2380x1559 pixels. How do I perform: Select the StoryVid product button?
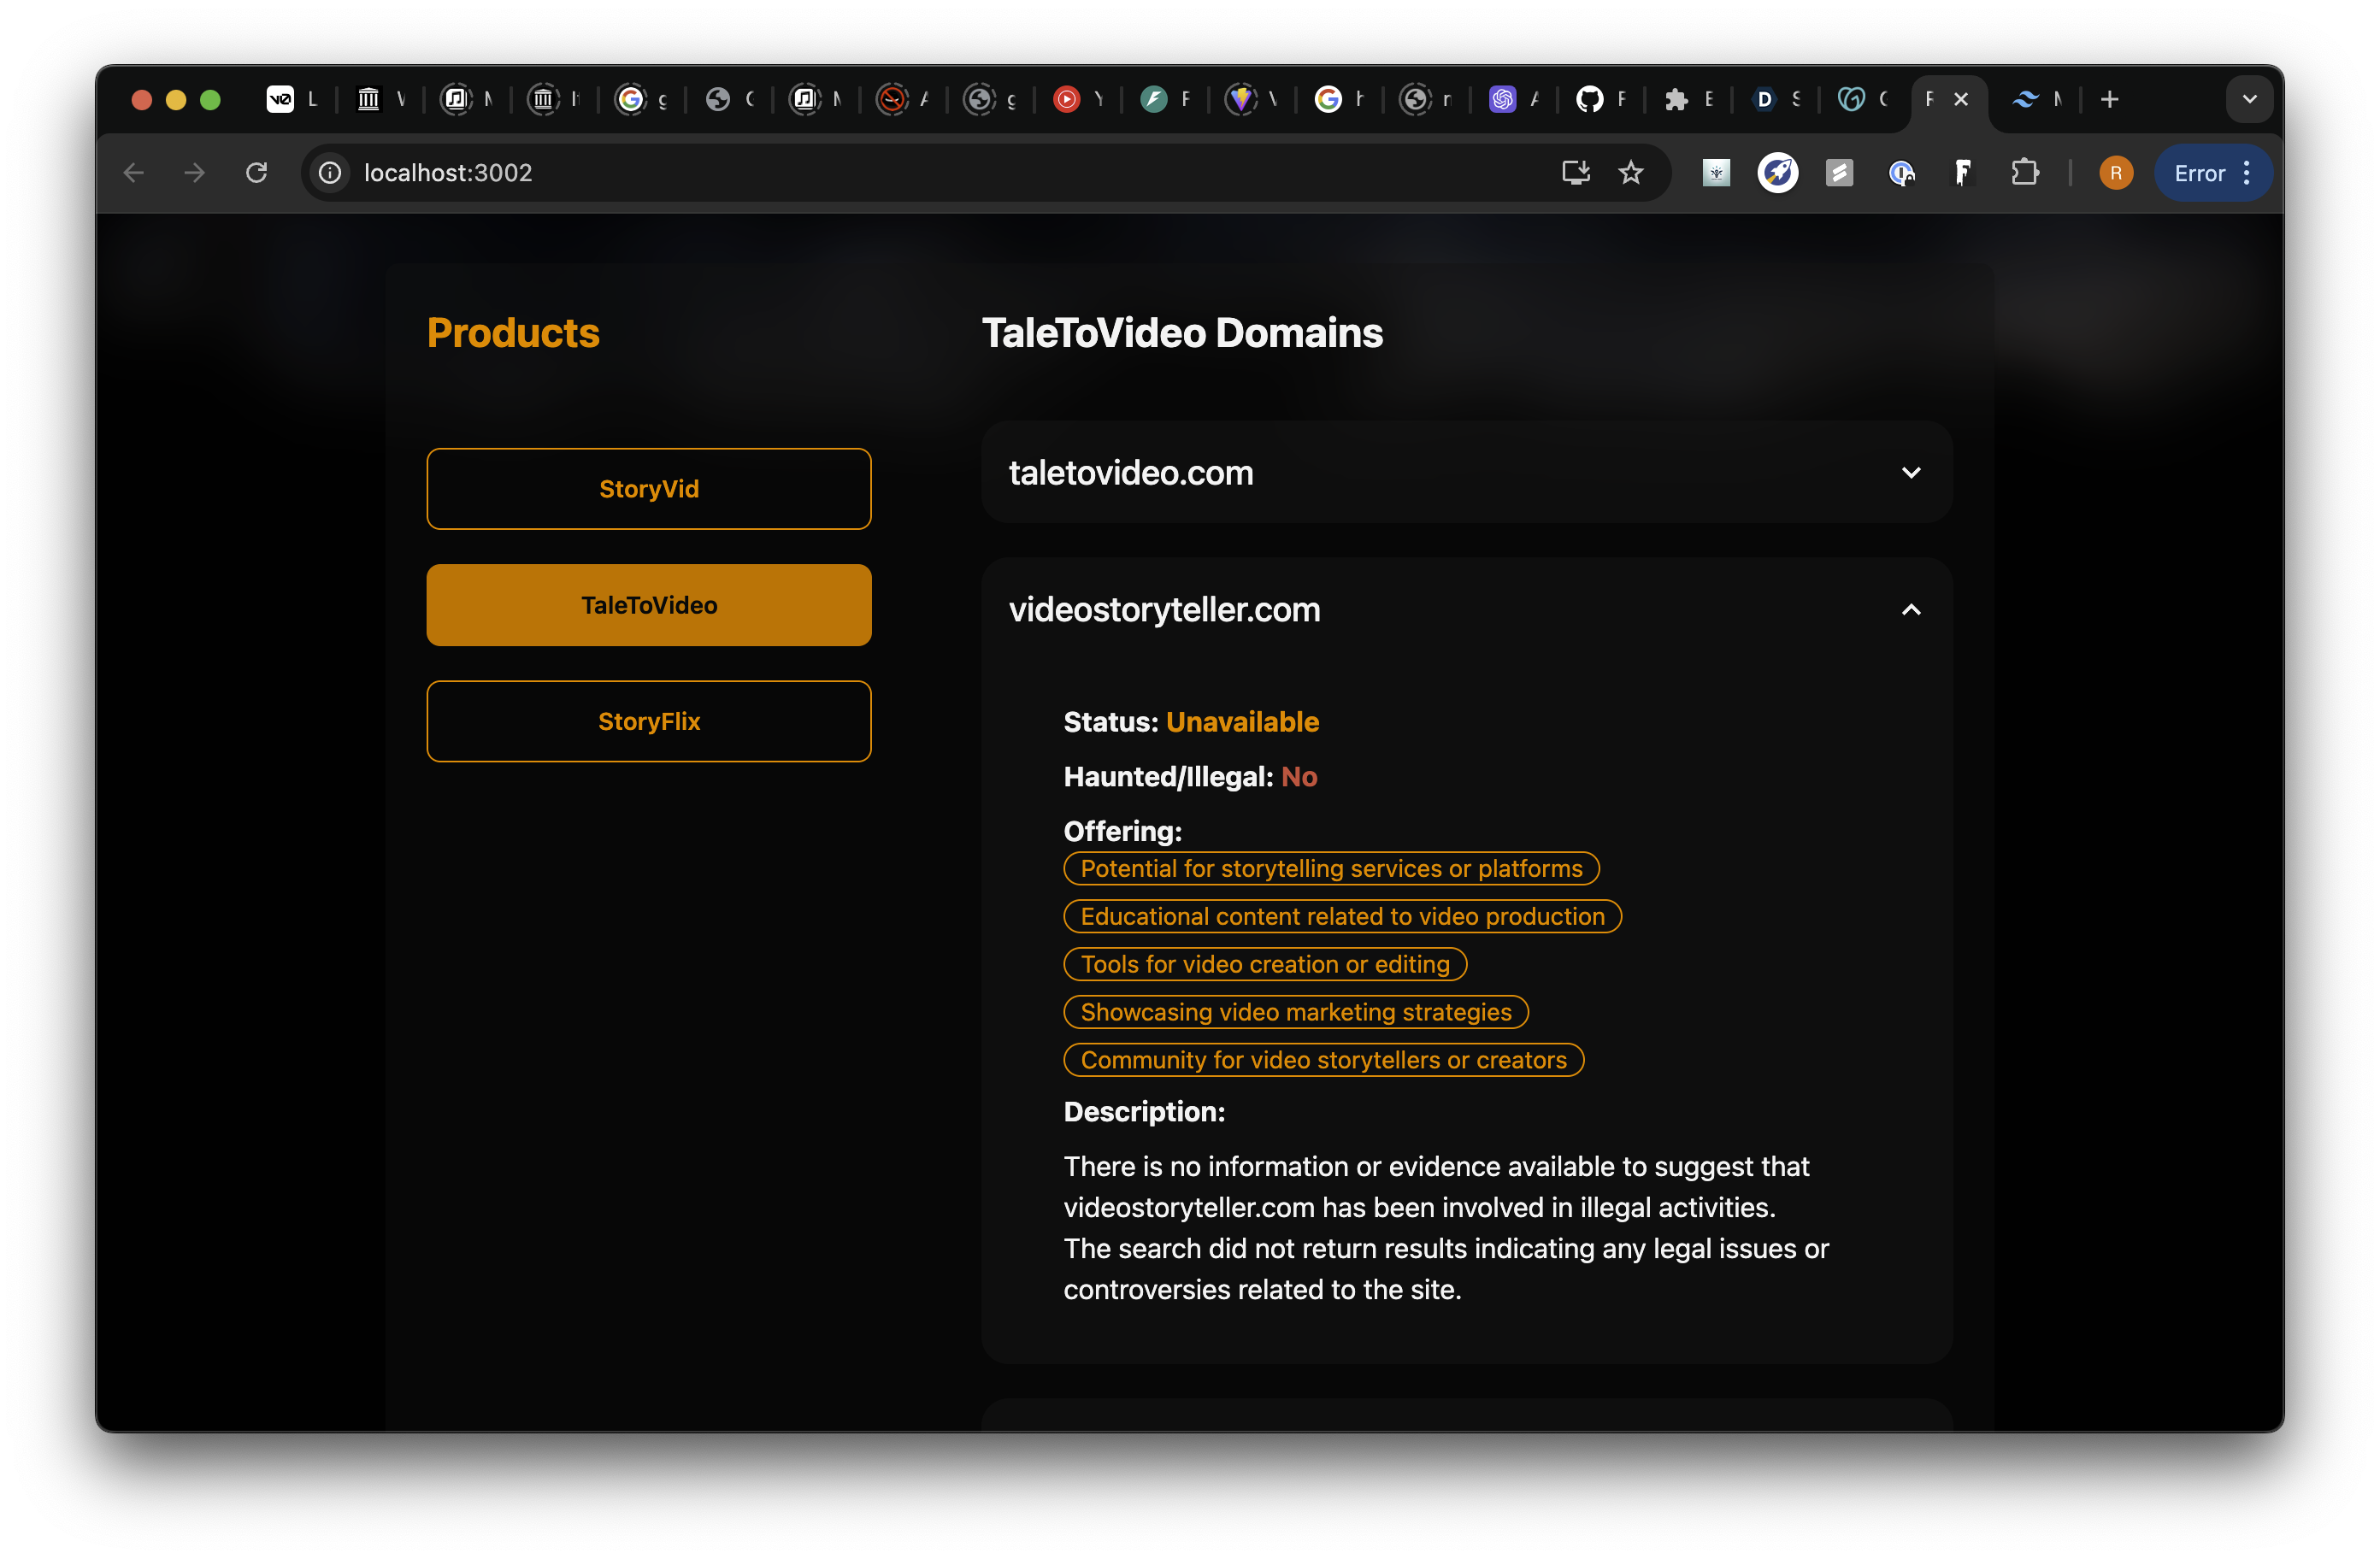coord(648,489)
